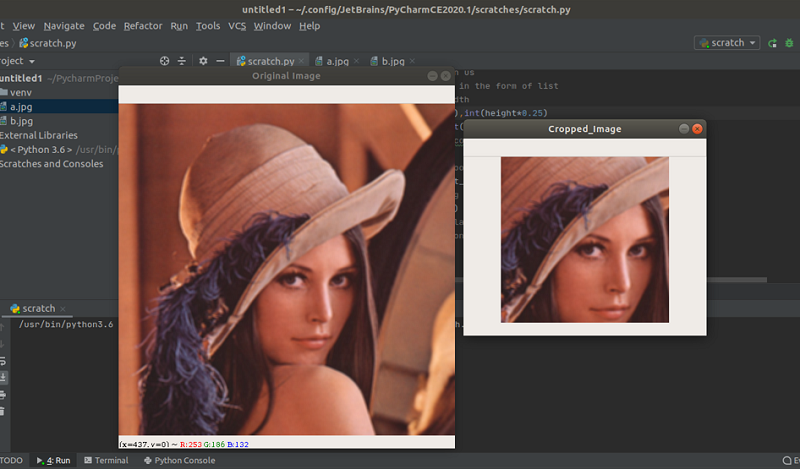
Task: Close the Original Image window
Action: coord(445,76)
